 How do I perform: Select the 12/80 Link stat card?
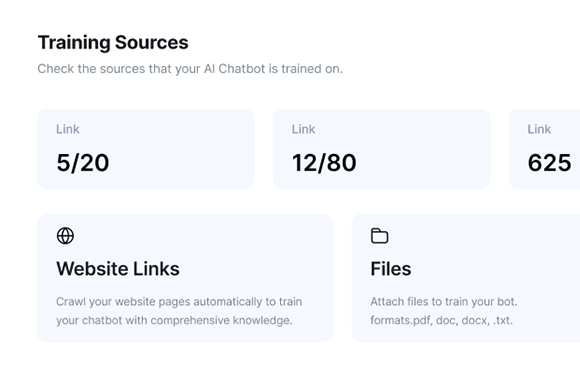tap(381, 149)
